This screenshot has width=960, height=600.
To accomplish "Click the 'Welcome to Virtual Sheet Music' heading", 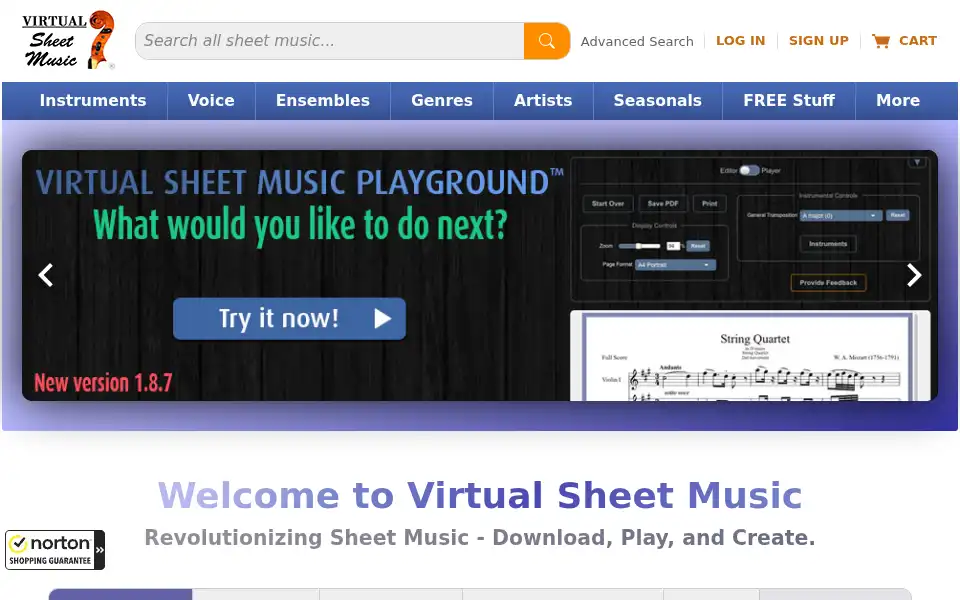I will tap(480, 495).
